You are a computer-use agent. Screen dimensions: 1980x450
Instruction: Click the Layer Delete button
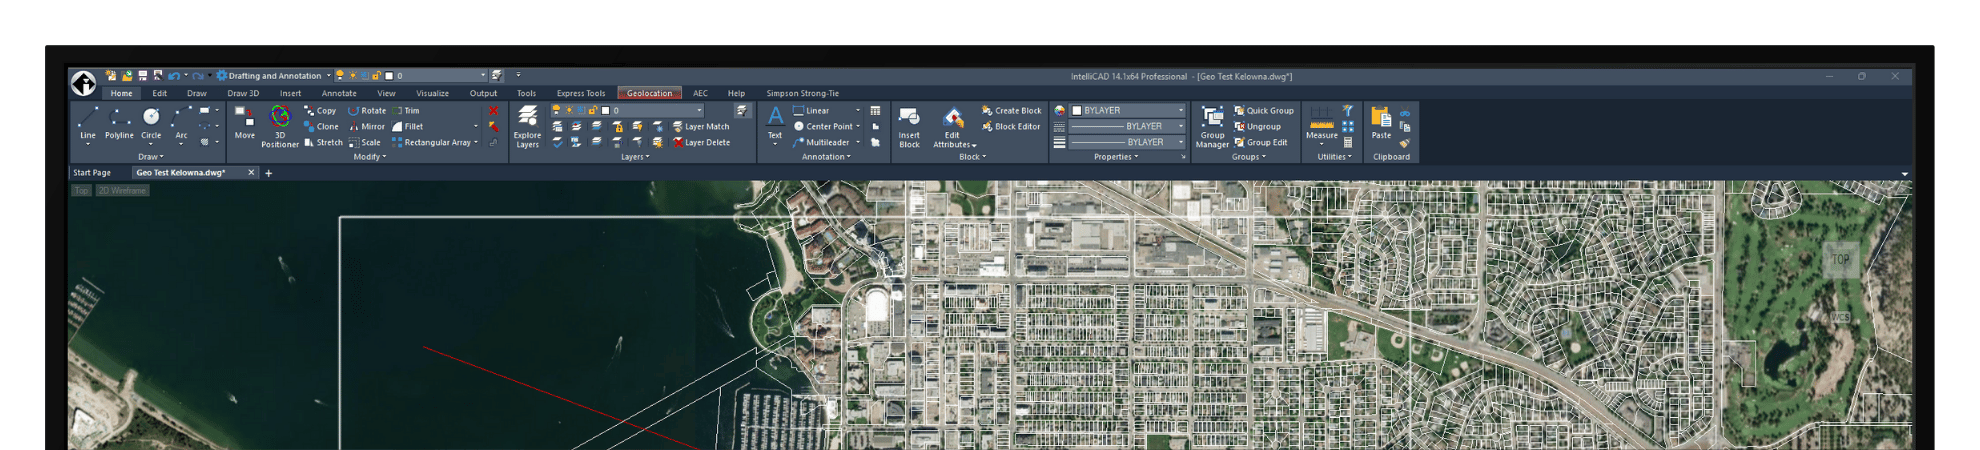(701, 143)
